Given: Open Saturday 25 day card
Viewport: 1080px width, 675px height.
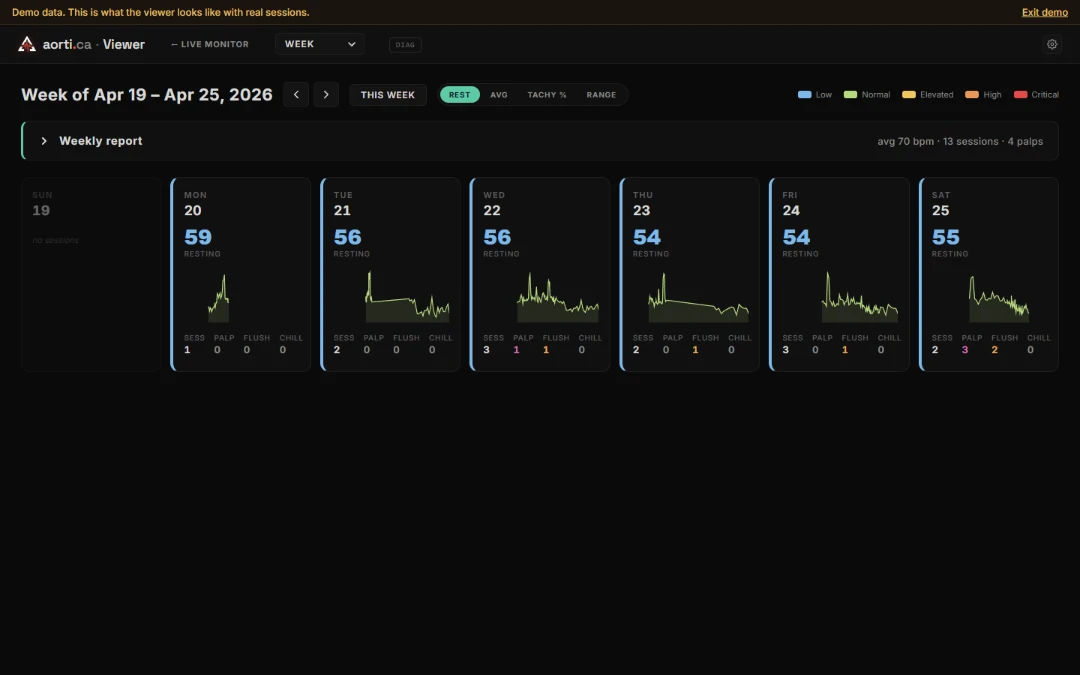Looking at the screenshot, I should pos(988,274).
